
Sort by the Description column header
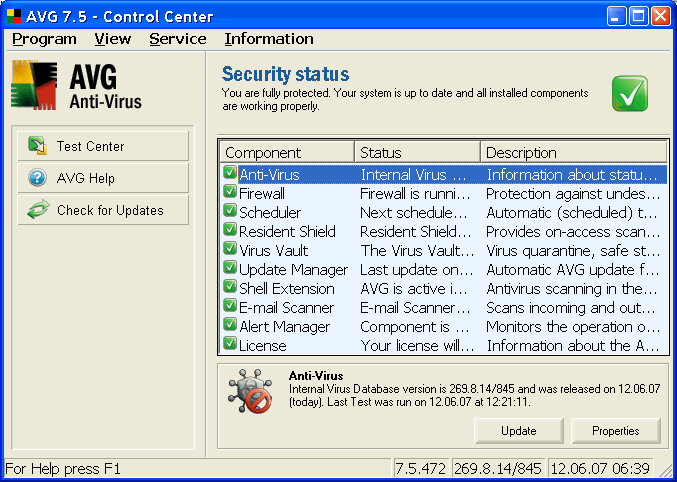tap(574, 152)
